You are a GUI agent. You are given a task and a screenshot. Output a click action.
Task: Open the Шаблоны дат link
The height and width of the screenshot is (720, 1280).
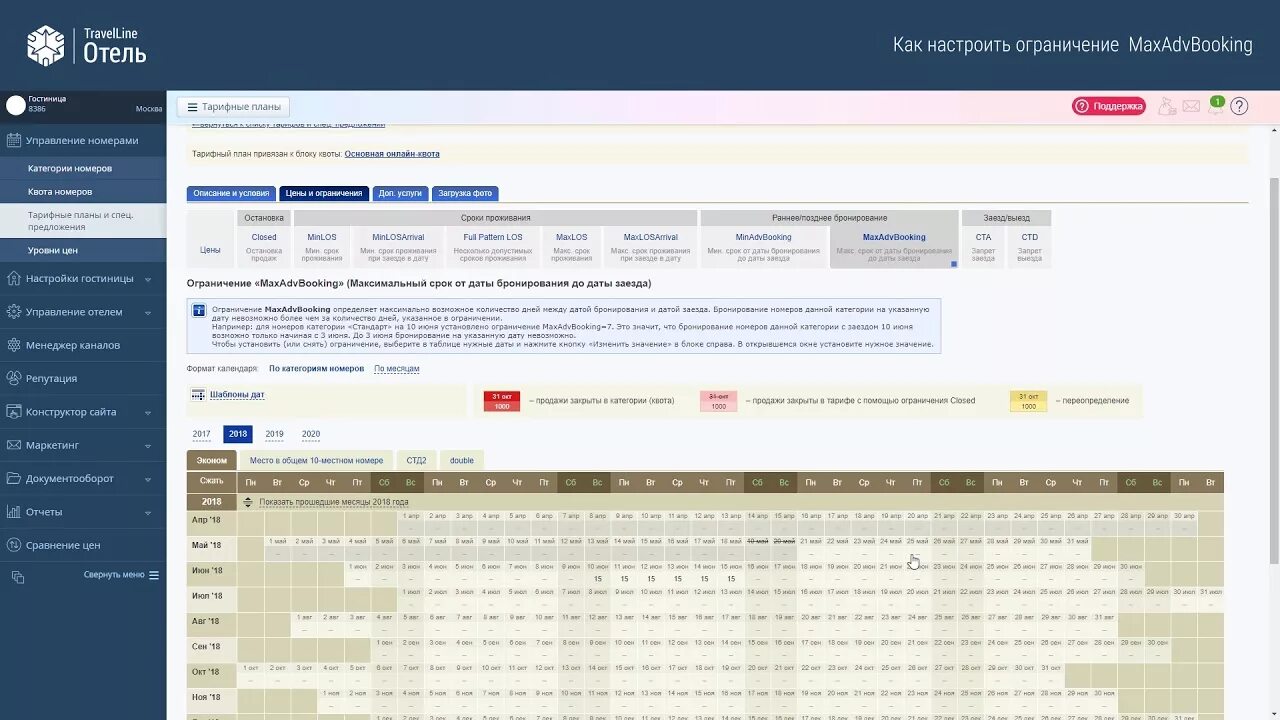click(x=237, y=395)
